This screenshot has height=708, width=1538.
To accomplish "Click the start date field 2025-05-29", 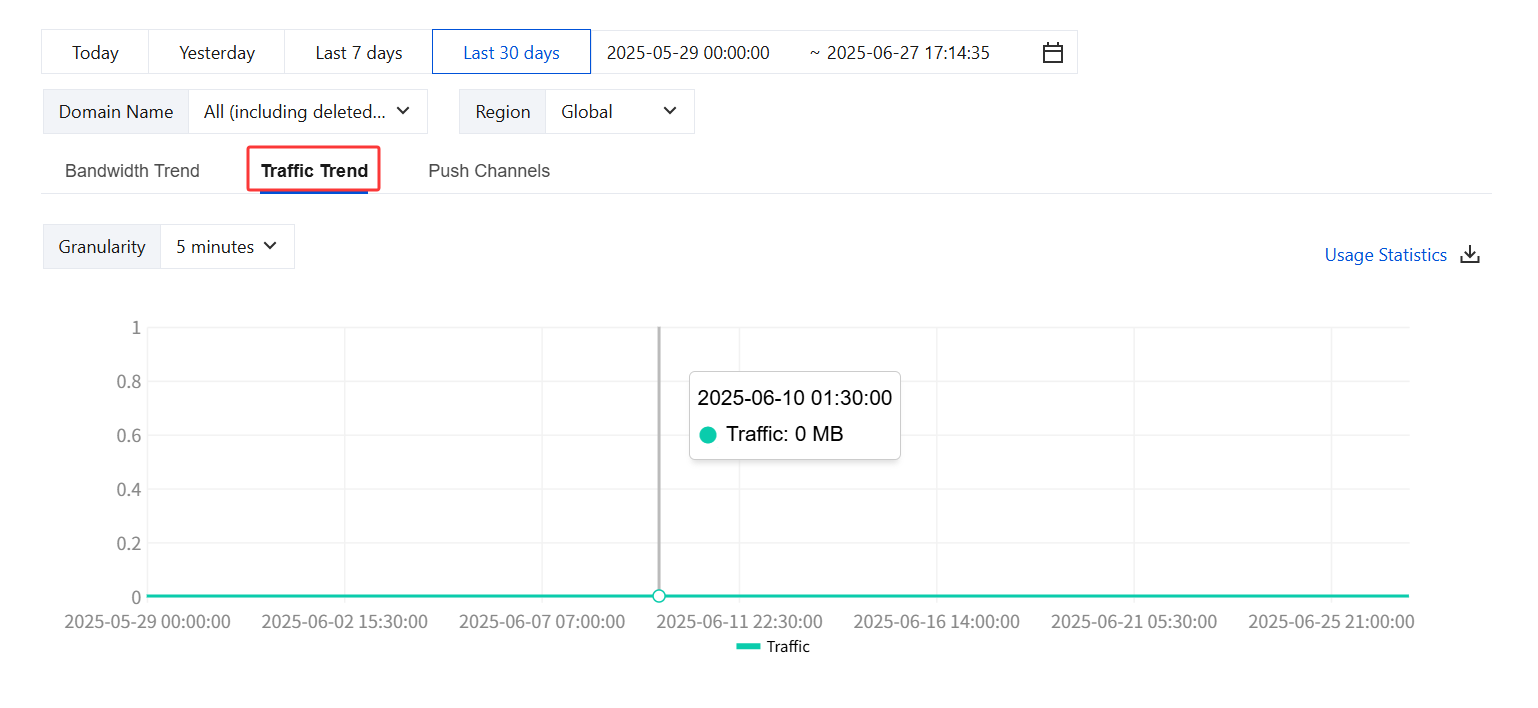I will tap(688, 53).
